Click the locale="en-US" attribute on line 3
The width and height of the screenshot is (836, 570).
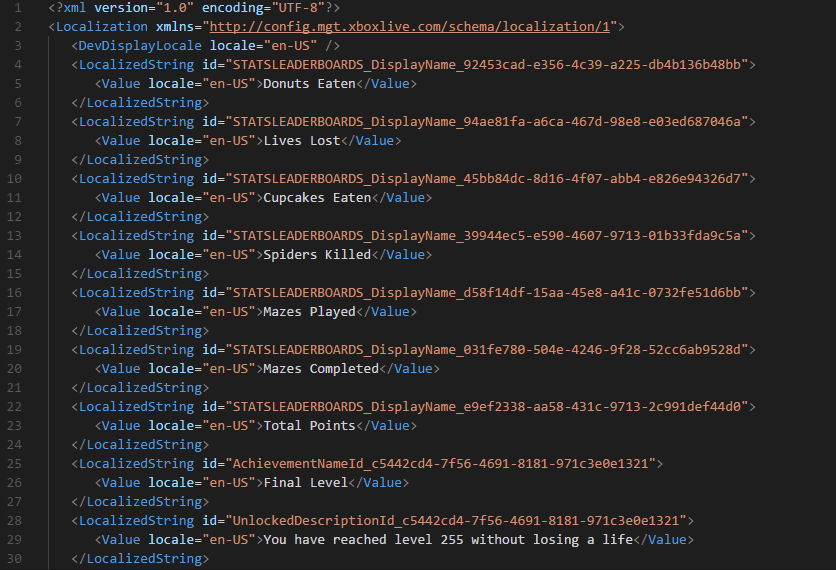(263, 46)
